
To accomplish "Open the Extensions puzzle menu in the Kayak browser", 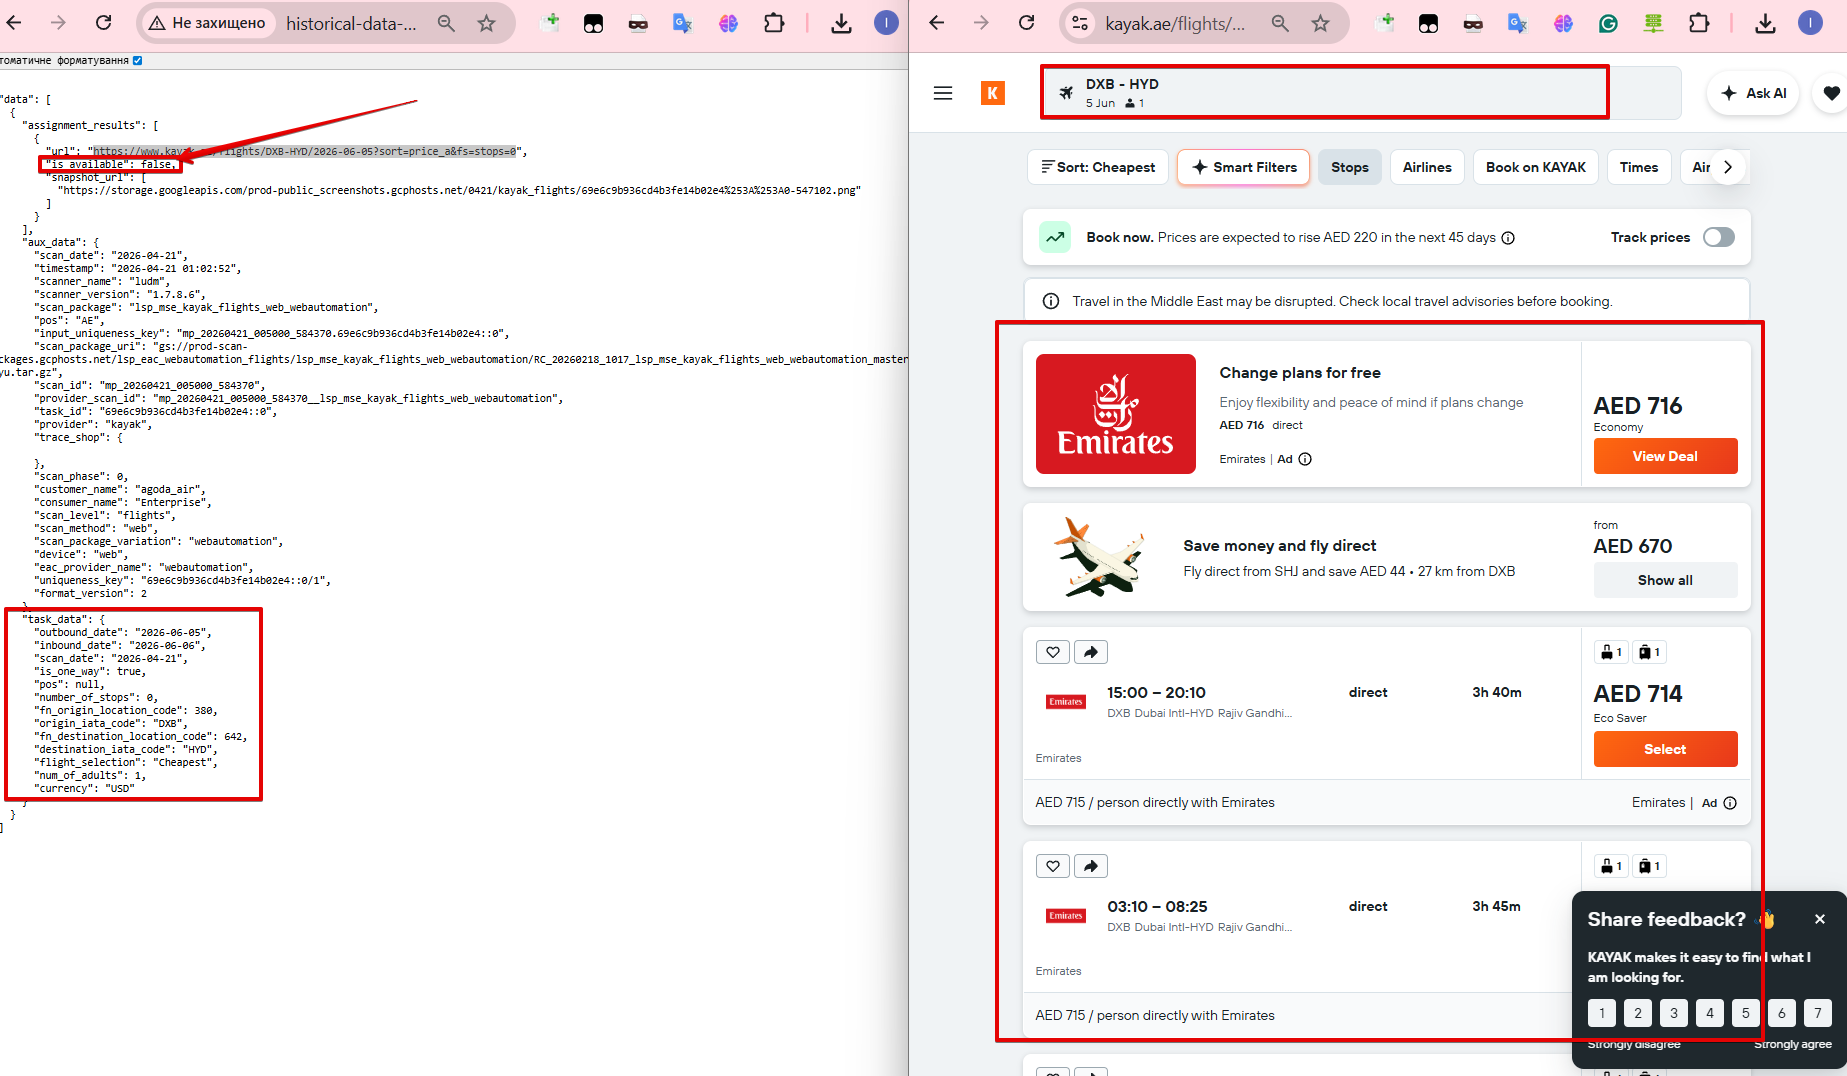I will (1699, 23).
